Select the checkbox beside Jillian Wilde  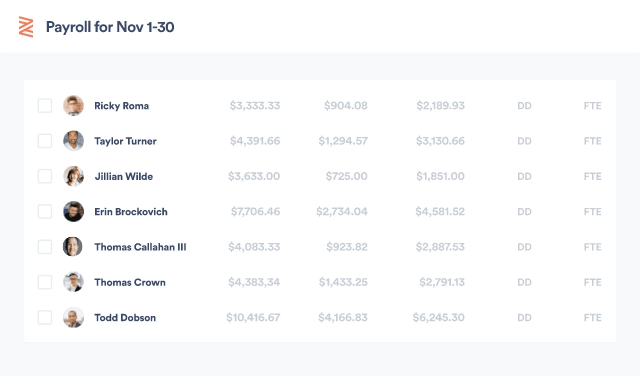(x=45, y=176)
